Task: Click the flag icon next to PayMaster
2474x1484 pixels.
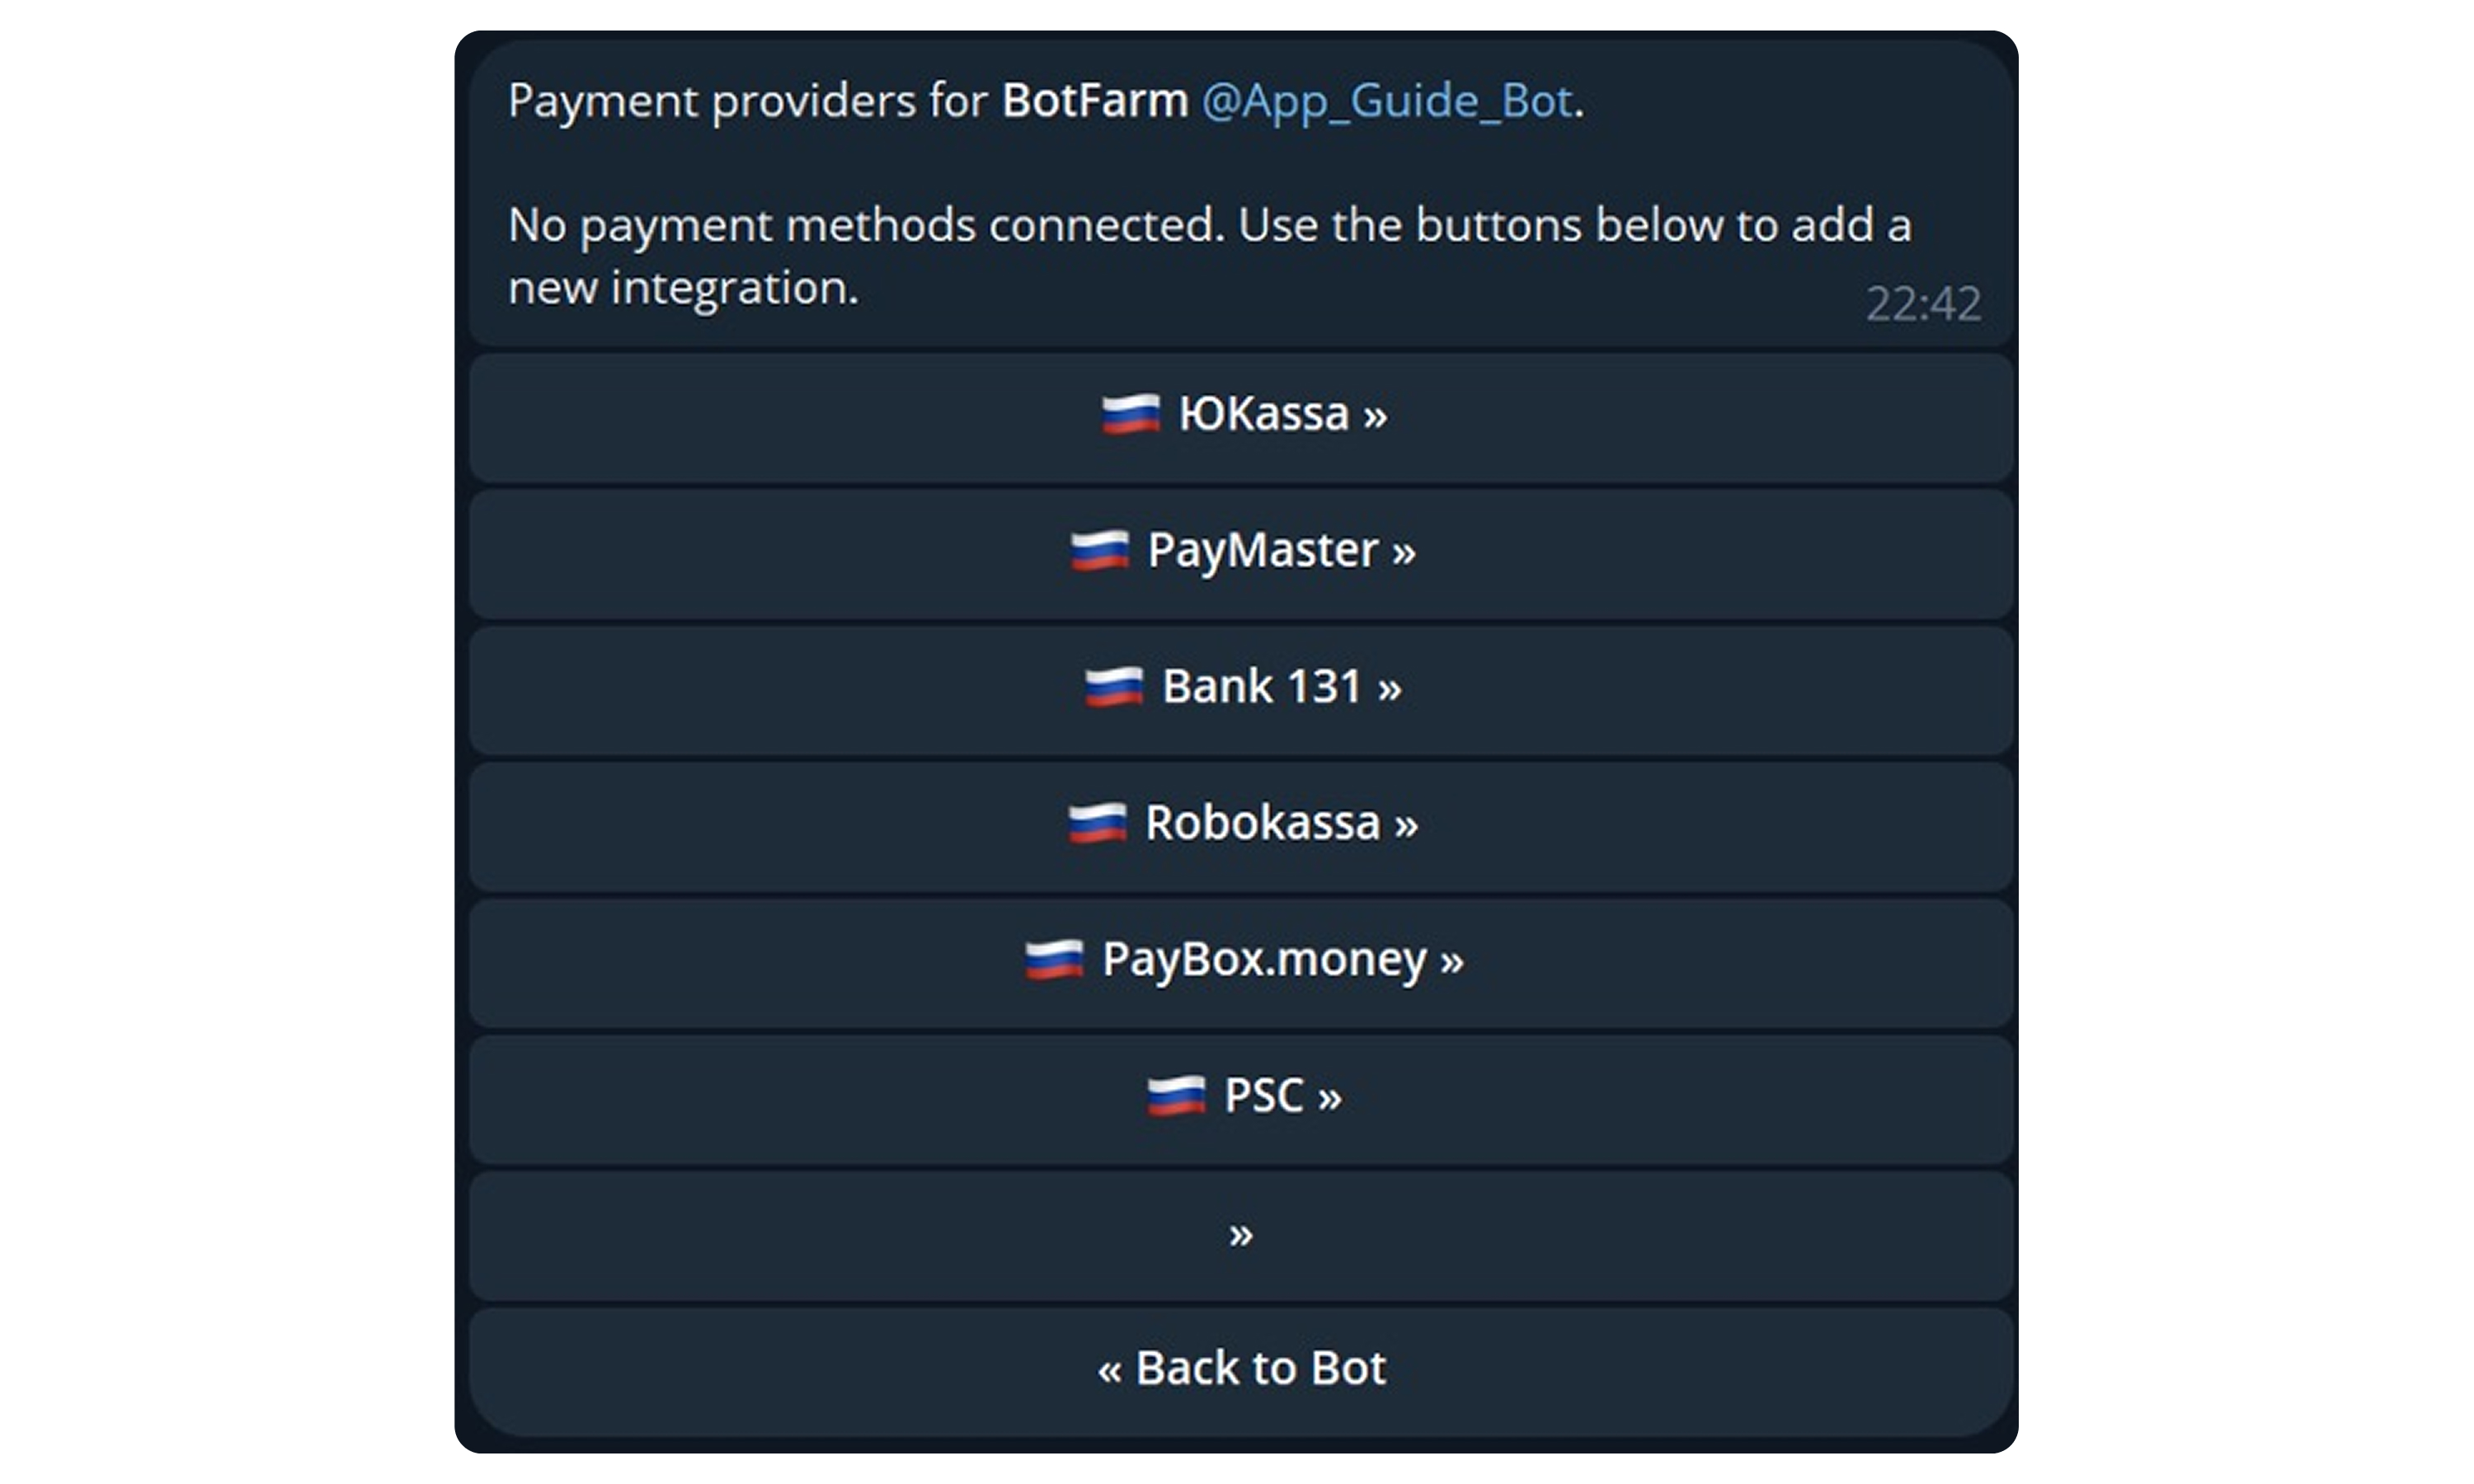Action: click(1099, 551)
